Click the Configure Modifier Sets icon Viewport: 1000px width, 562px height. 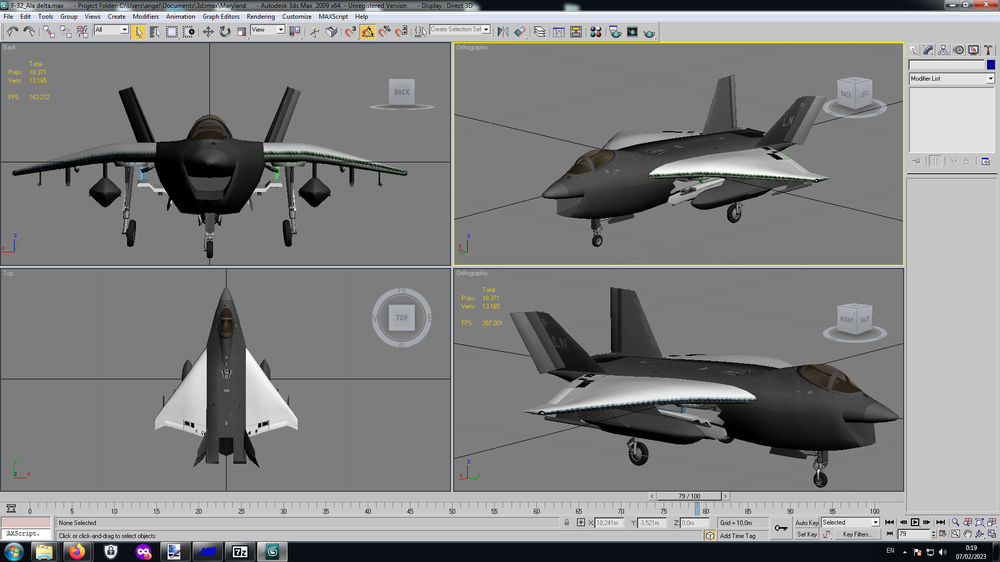(985, 161)
